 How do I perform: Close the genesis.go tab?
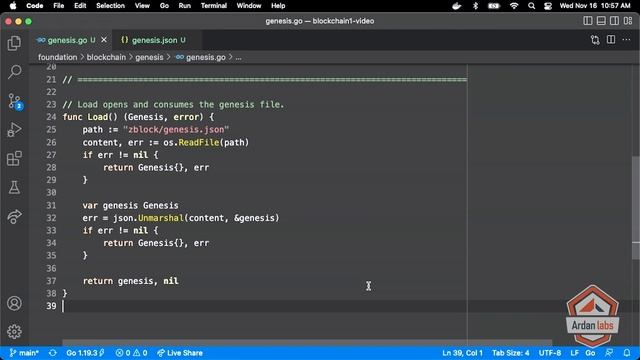pyautogui.click(x=104, y=40)
